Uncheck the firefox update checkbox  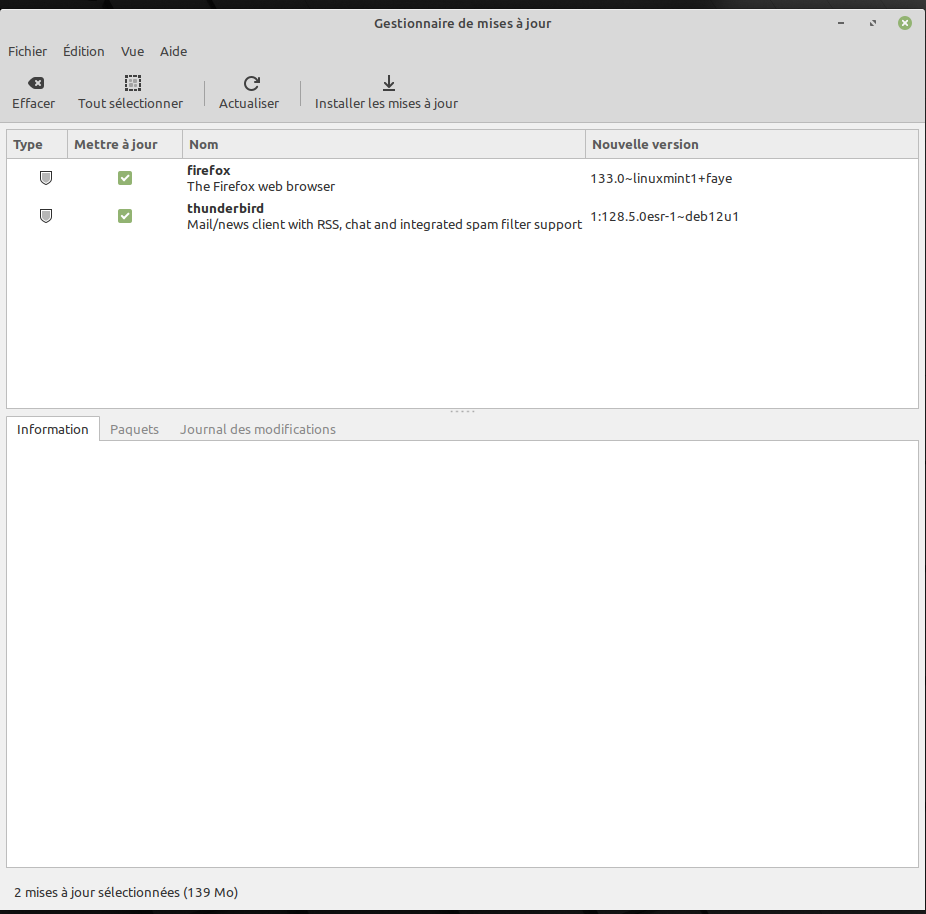click(x=125, y=178)
